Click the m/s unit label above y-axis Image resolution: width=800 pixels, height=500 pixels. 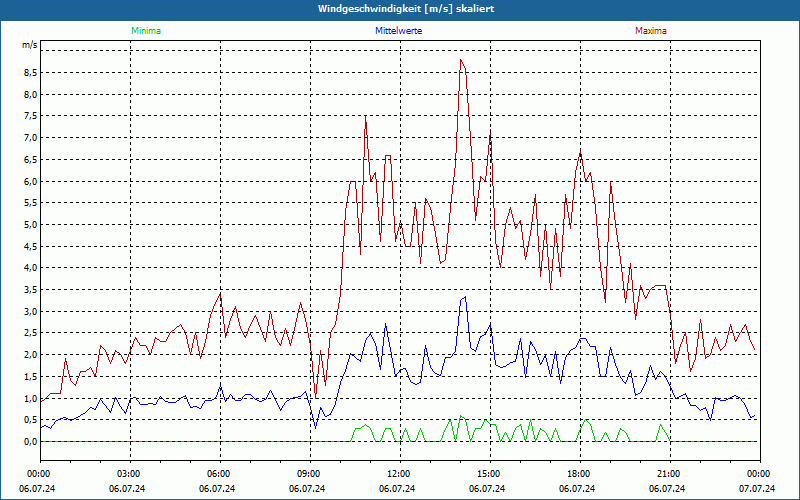[x=29, y=45]
